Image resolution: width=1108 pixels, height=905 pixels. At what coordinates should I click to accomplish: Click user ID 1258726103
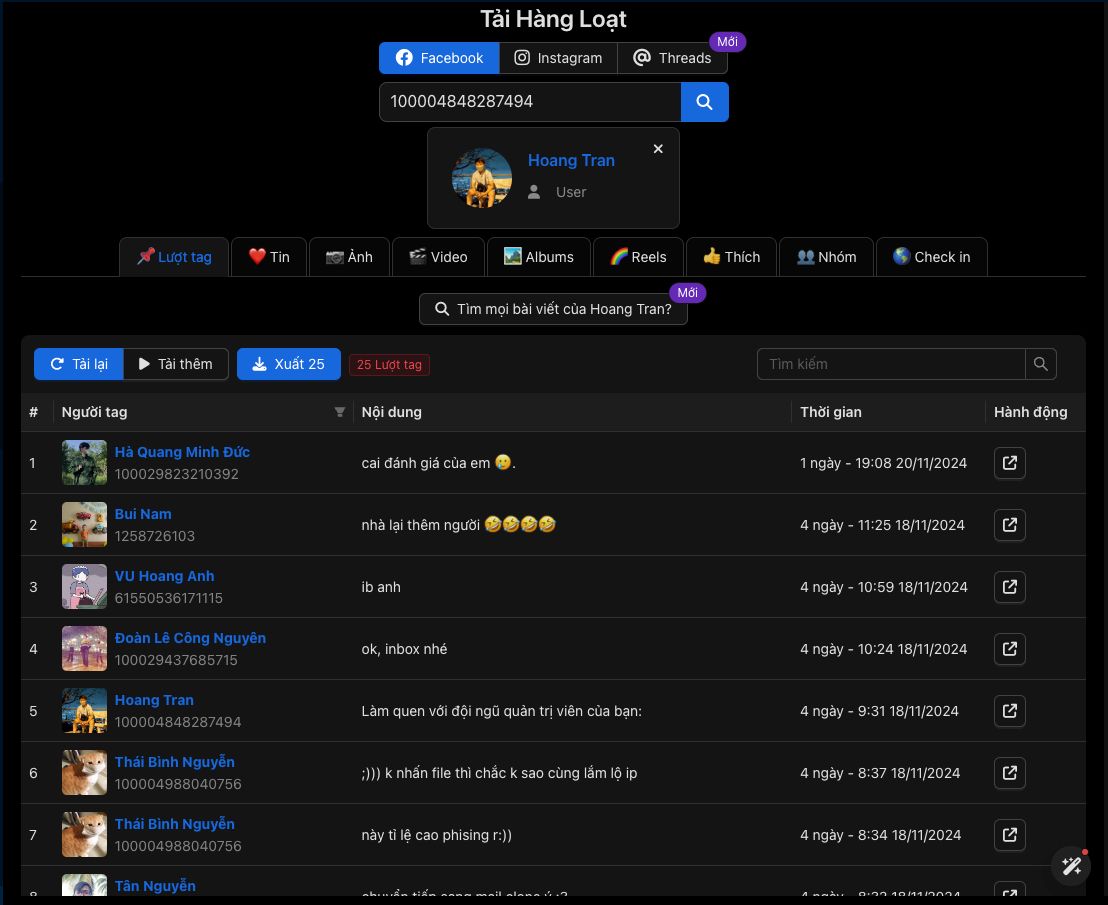155,536
